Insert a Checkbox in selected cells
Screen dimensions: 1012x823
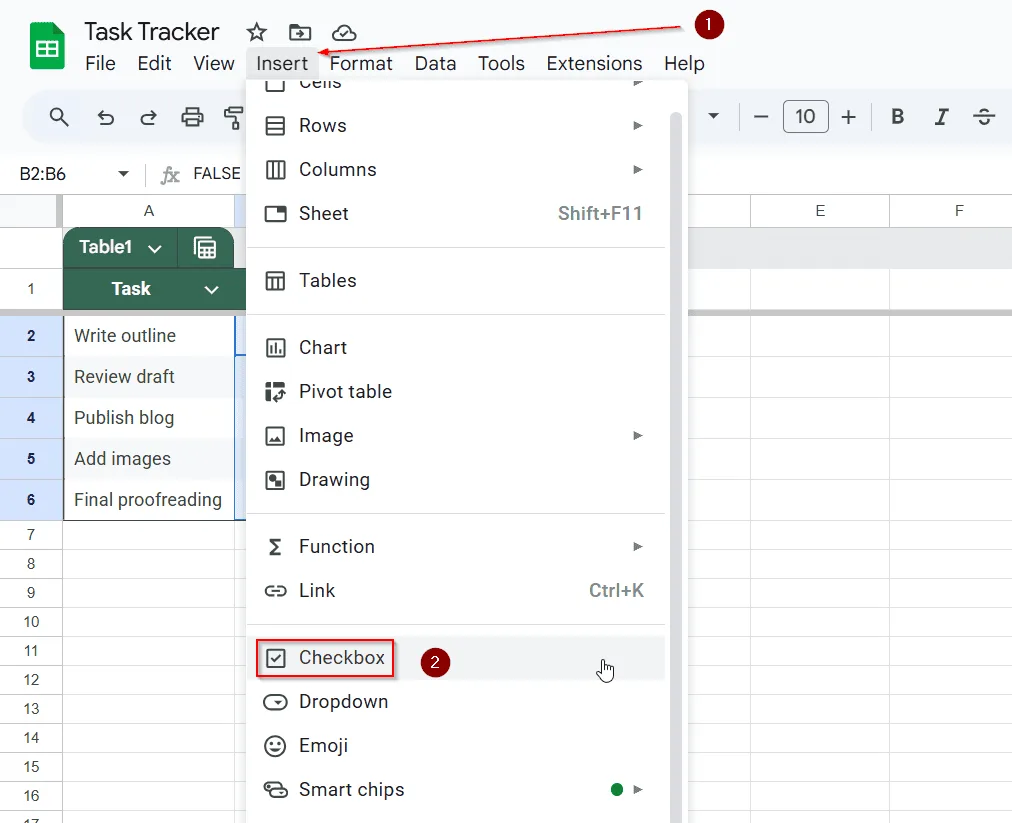coord(456,658)
